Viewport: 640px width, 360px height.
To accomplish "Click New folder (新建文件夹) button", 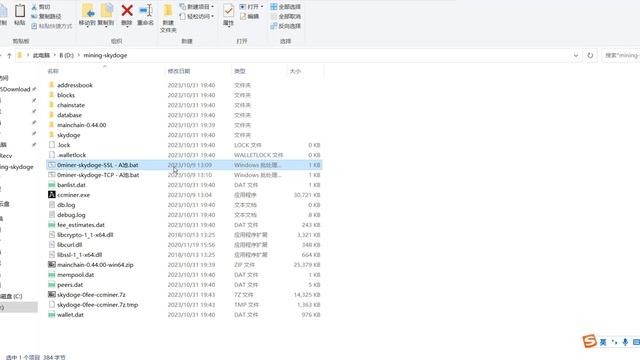I will [168, 18].
